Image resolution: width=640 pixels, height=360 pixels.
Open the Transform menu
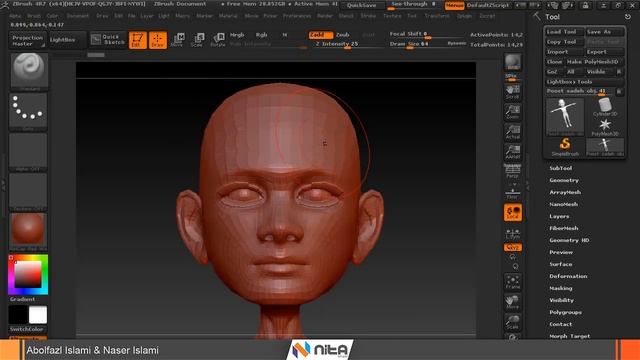click(x=437, y=16)
